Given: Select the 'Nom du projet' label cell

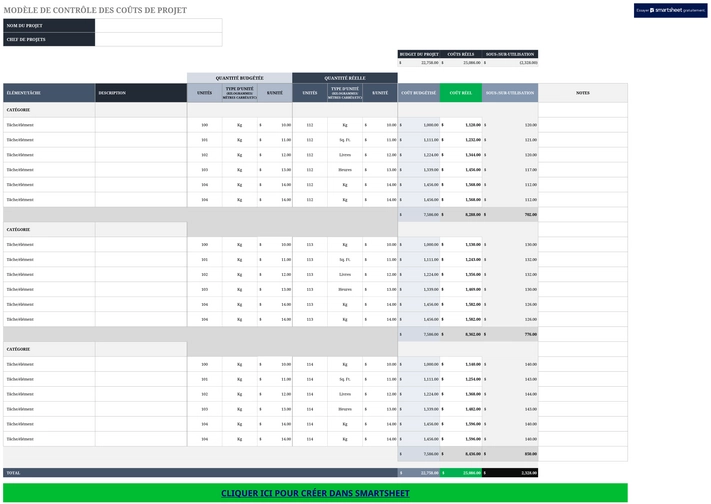Looking at the screenshot, I should [49, 25].
